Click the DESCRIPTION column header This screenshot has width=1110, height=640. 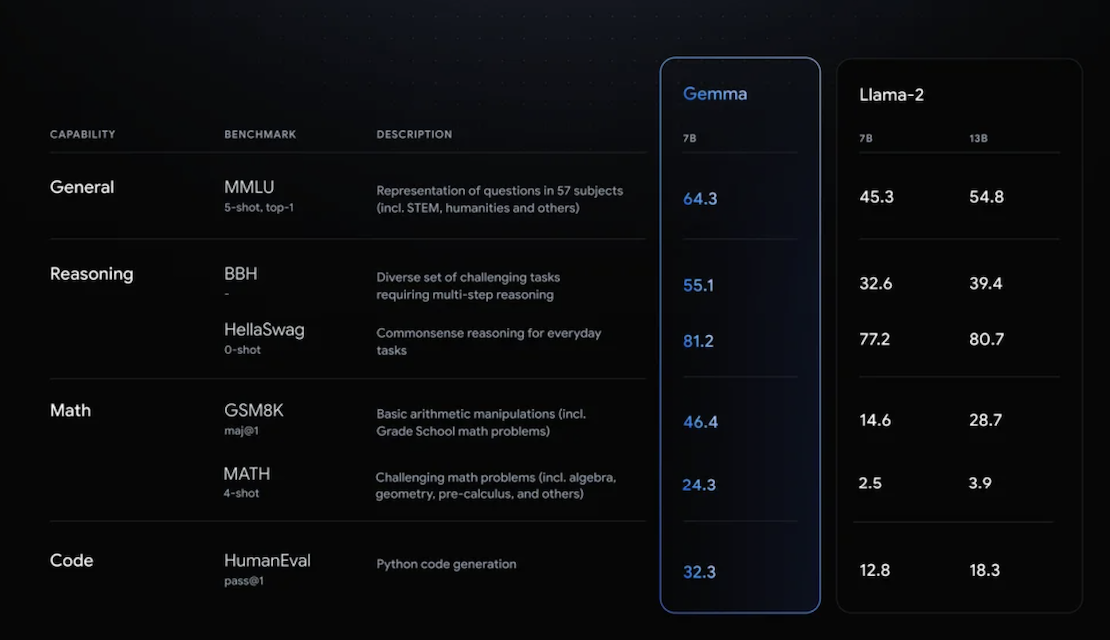[x=414, y=135]
